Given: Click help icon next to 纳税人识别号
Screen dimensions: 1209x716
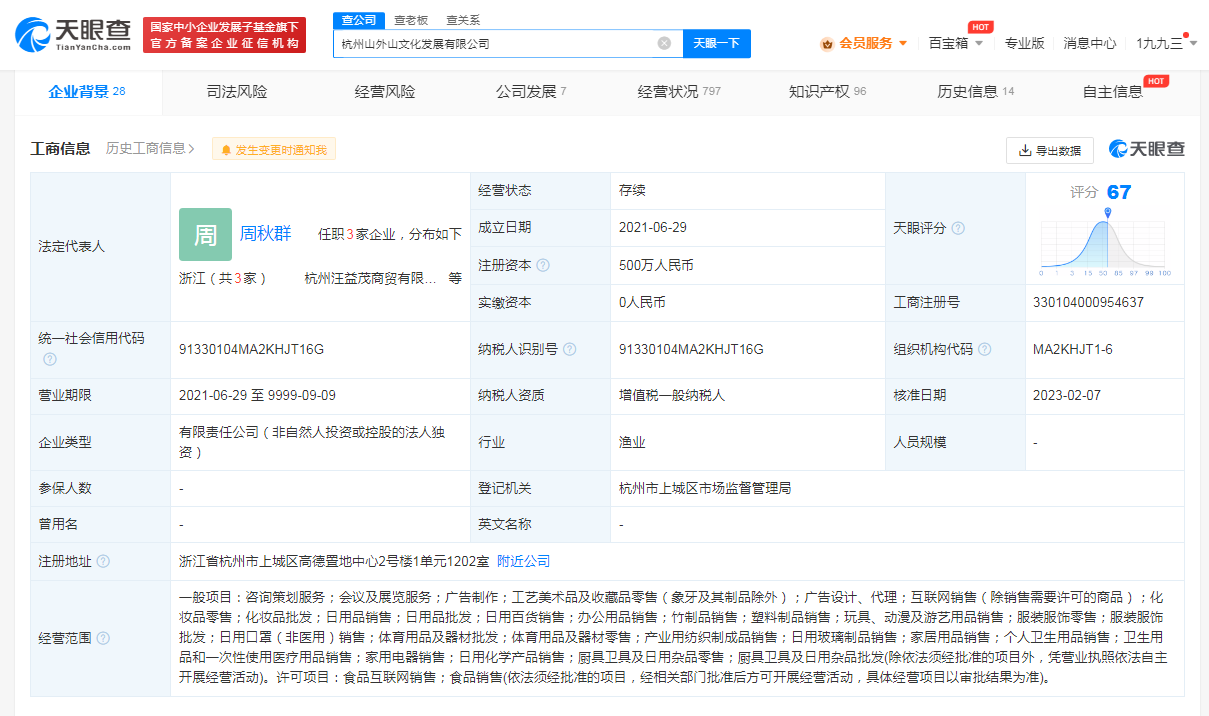Looking at the screenshot, I should (x=569, y=349).
